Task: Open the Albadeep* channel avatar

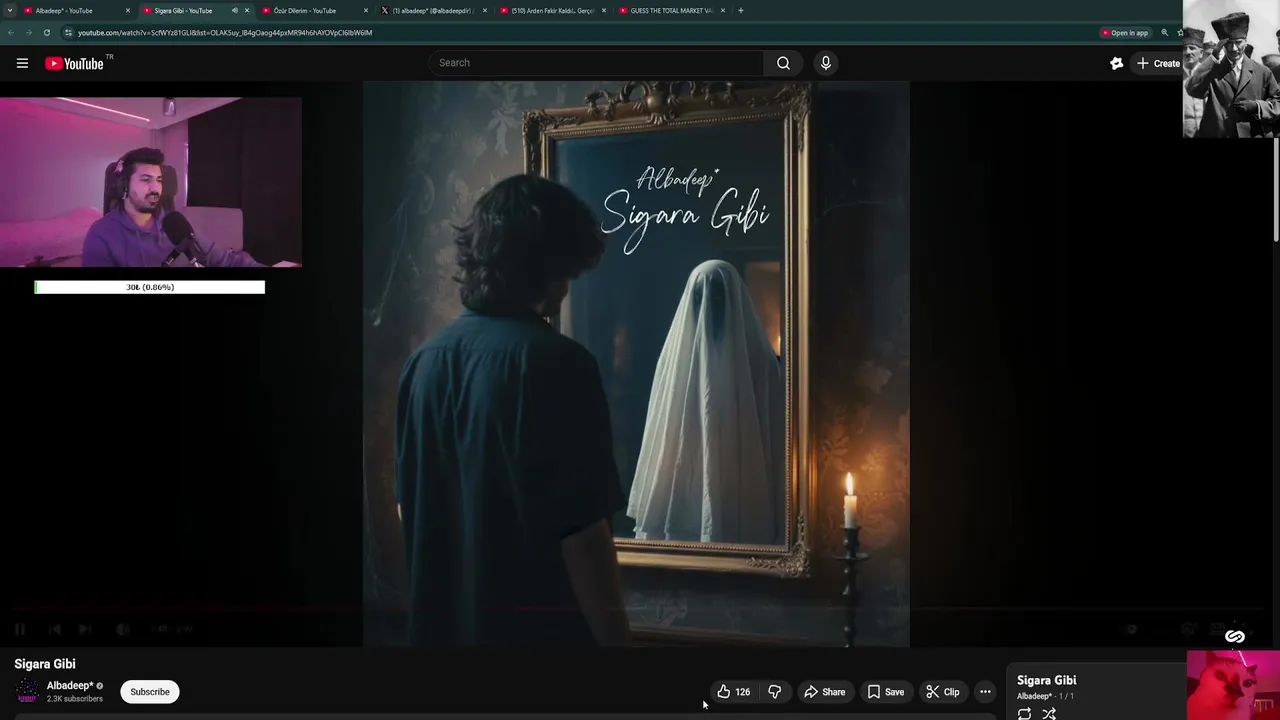Action: (27, 691)
